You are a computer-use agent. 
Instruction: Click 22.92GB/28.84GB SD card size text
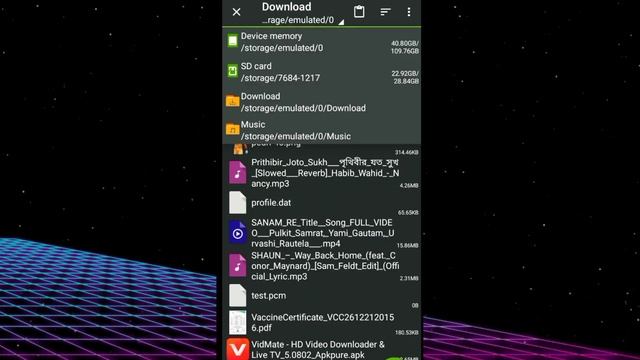point(405,78)
